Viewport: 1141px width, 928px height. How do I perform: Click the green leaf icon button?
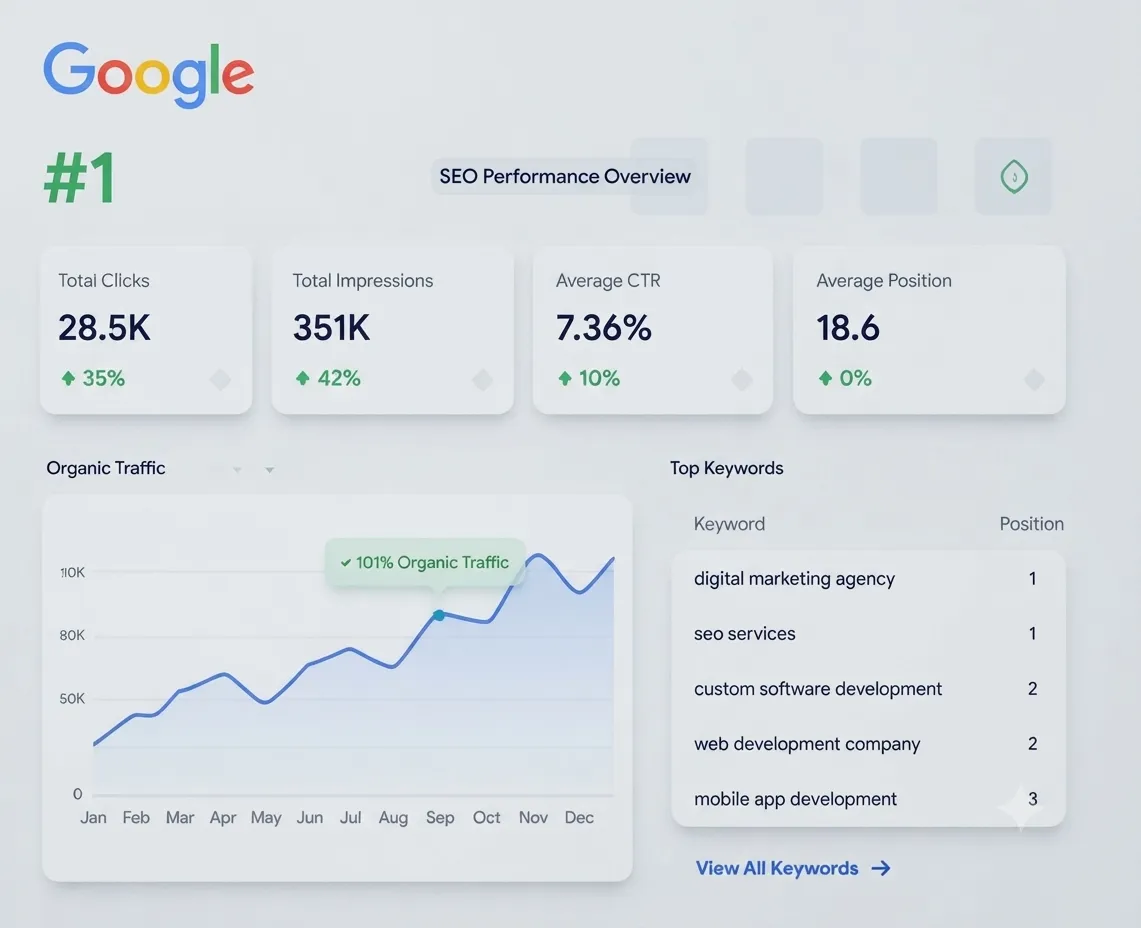1014,177
